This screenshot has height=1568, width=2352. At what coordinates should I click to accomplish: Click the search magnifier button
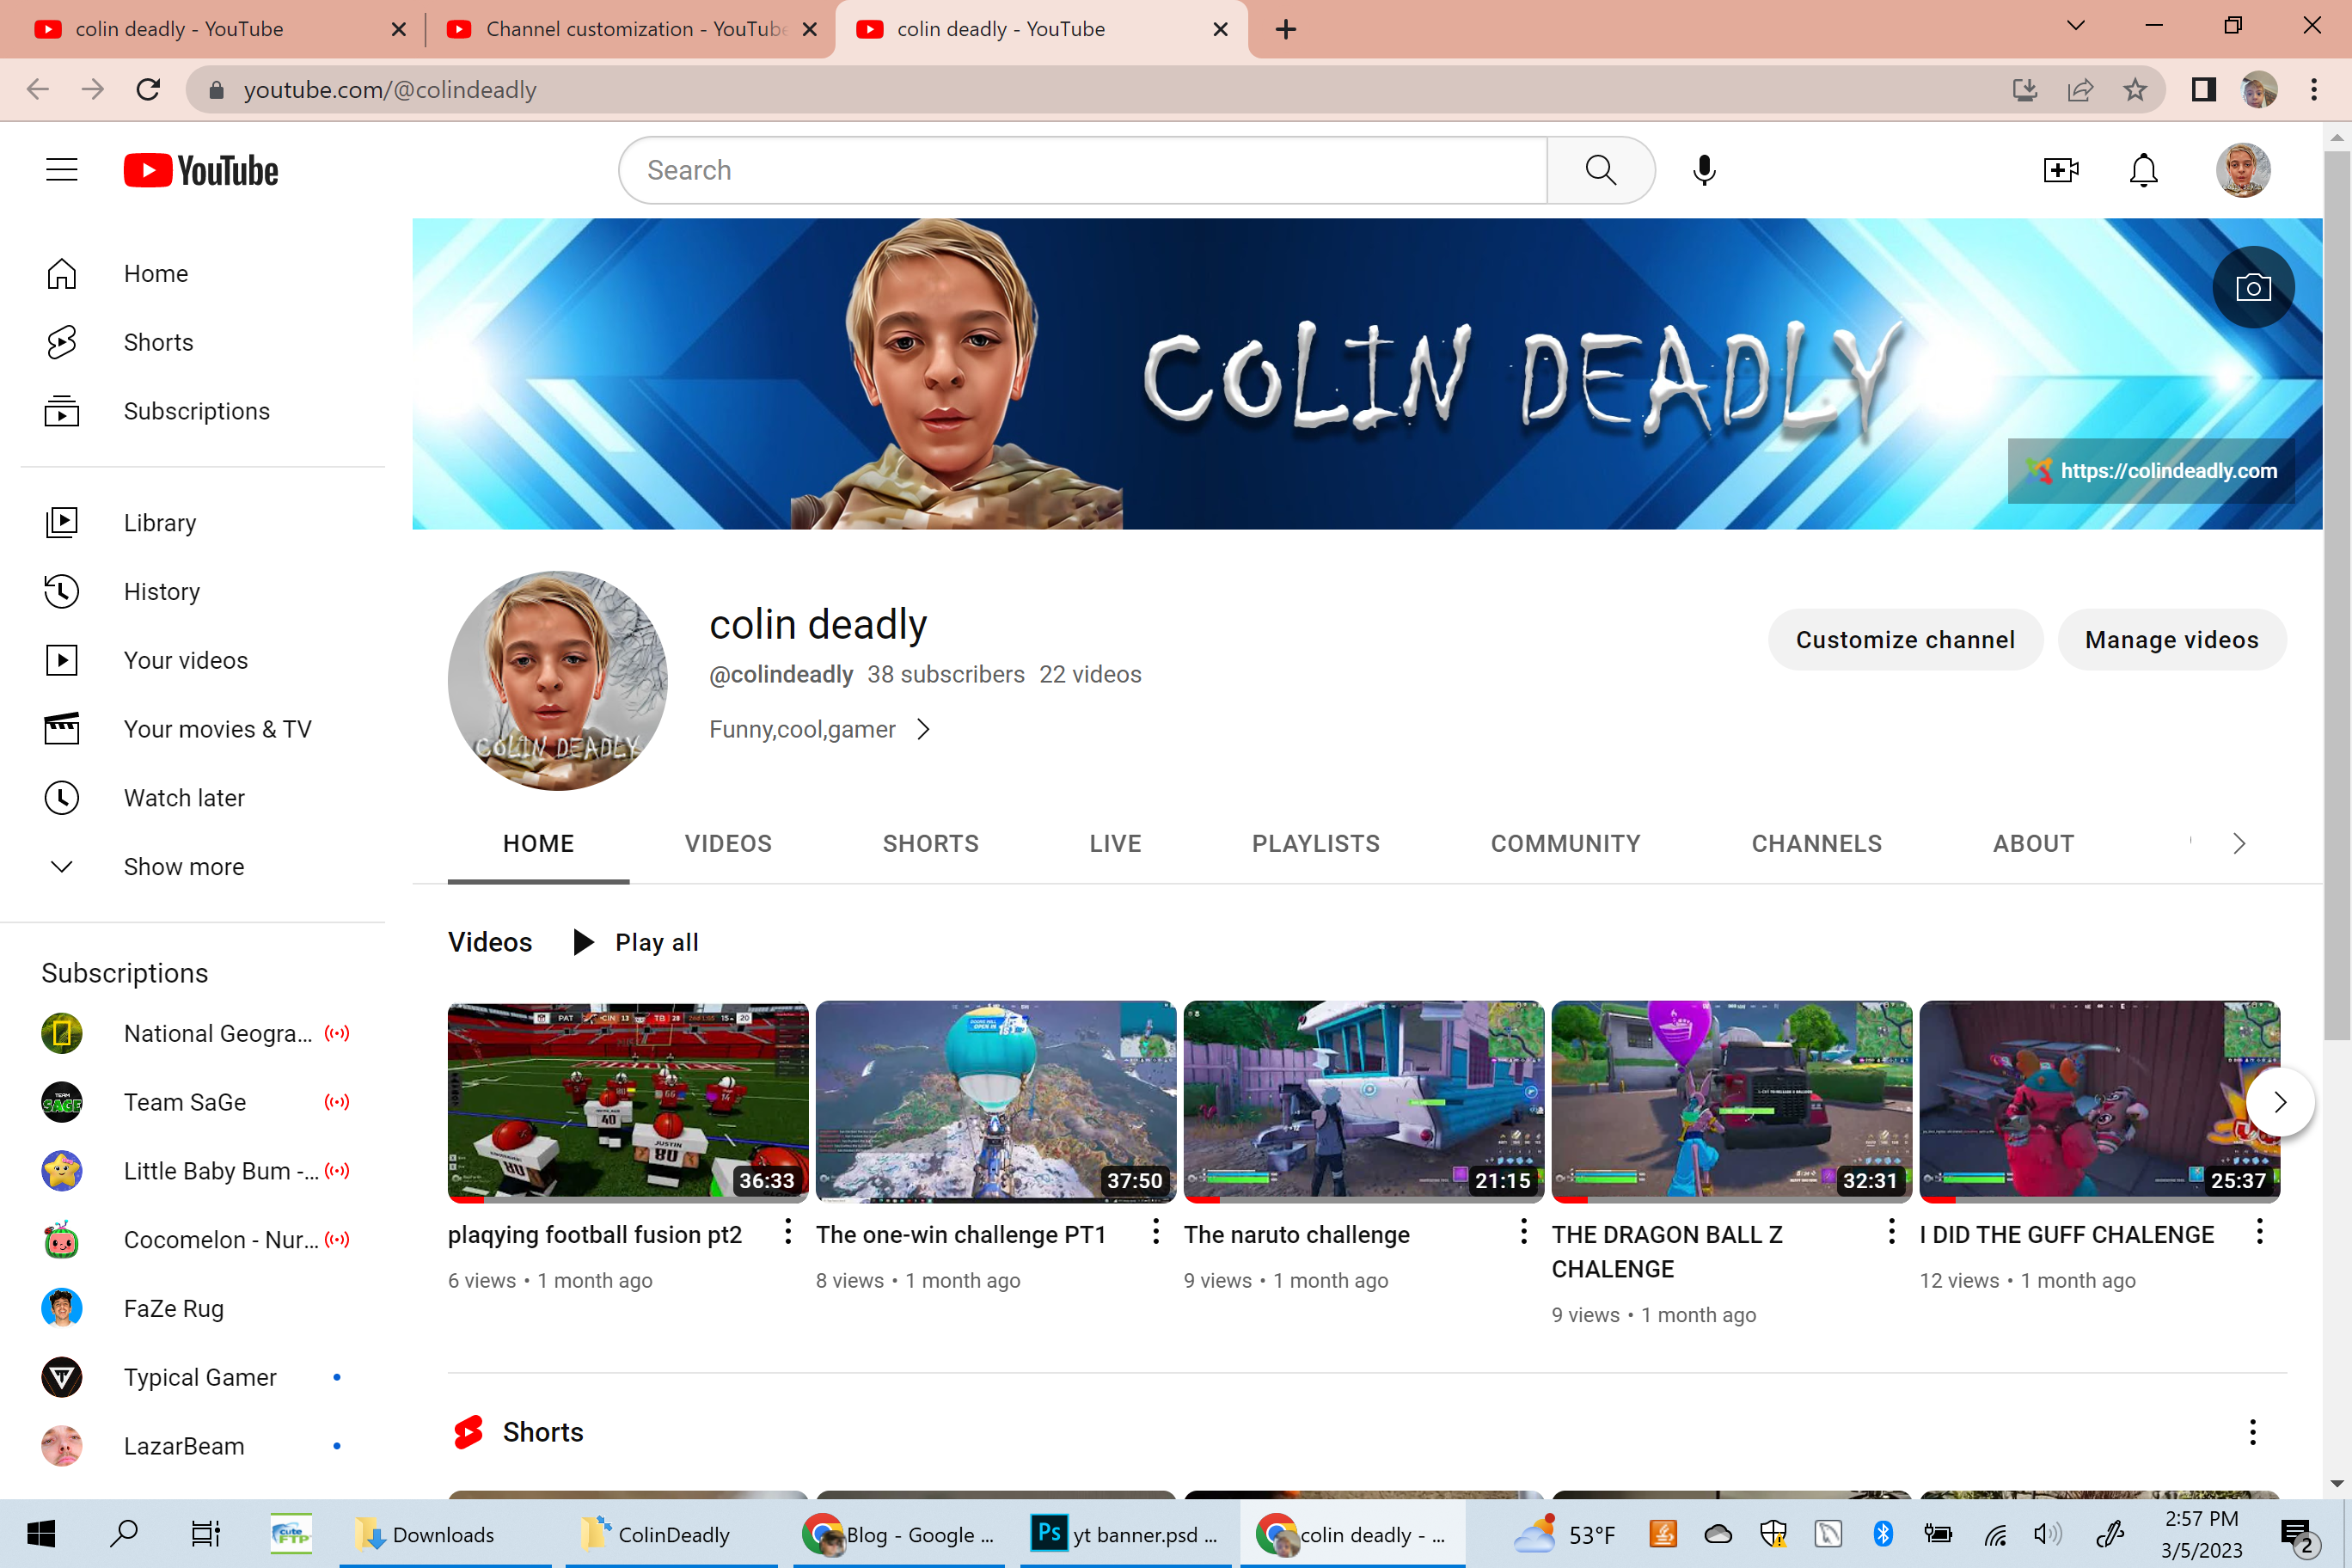pos(1600,170)
